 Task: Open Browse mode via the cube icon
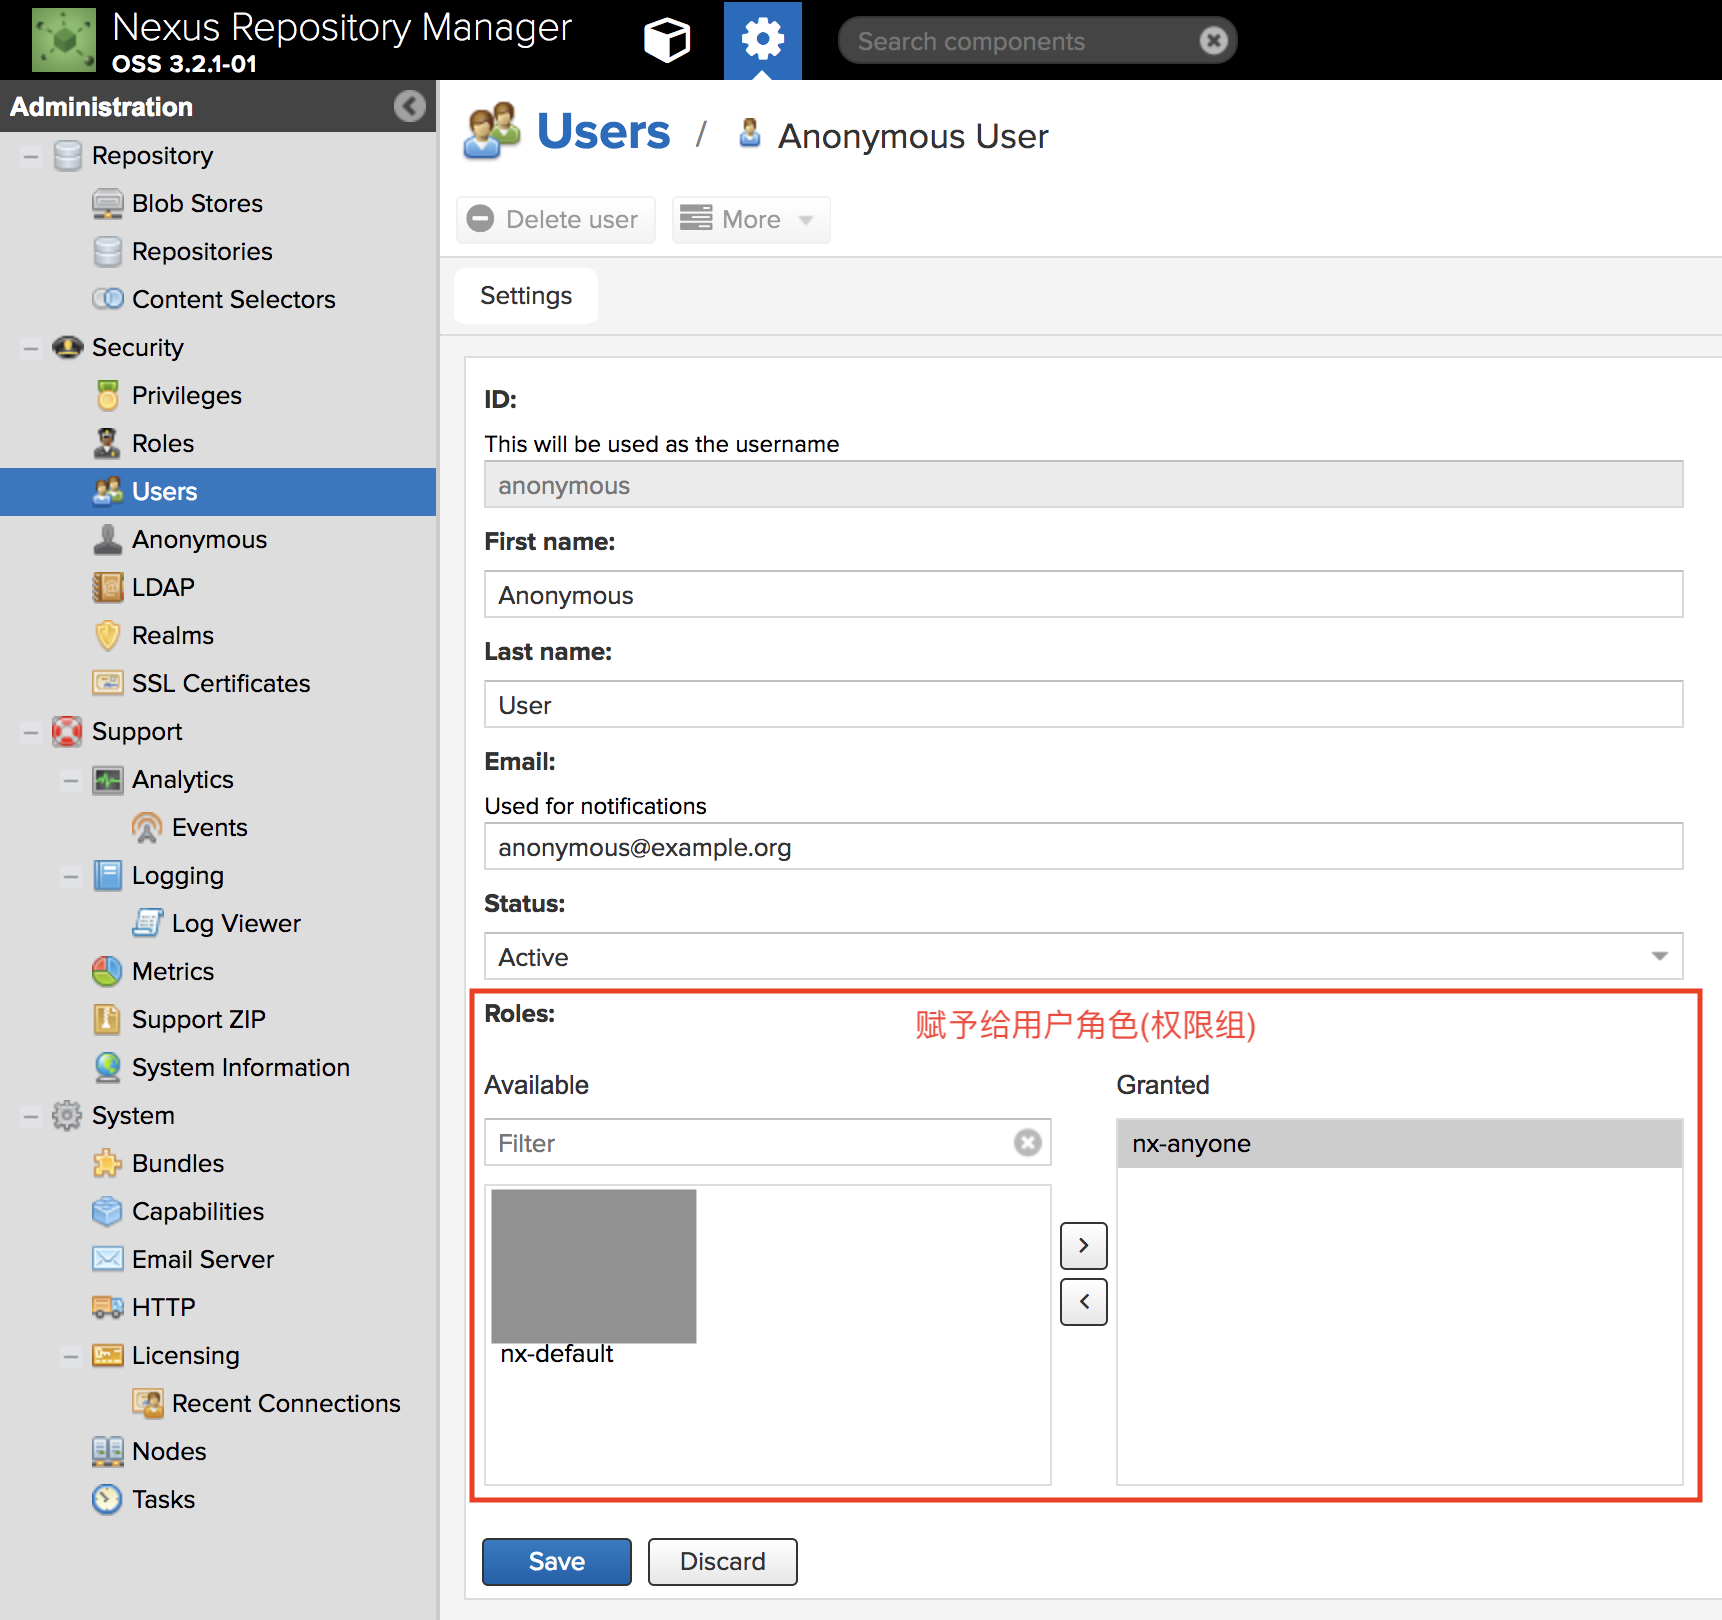click(667, 40)
